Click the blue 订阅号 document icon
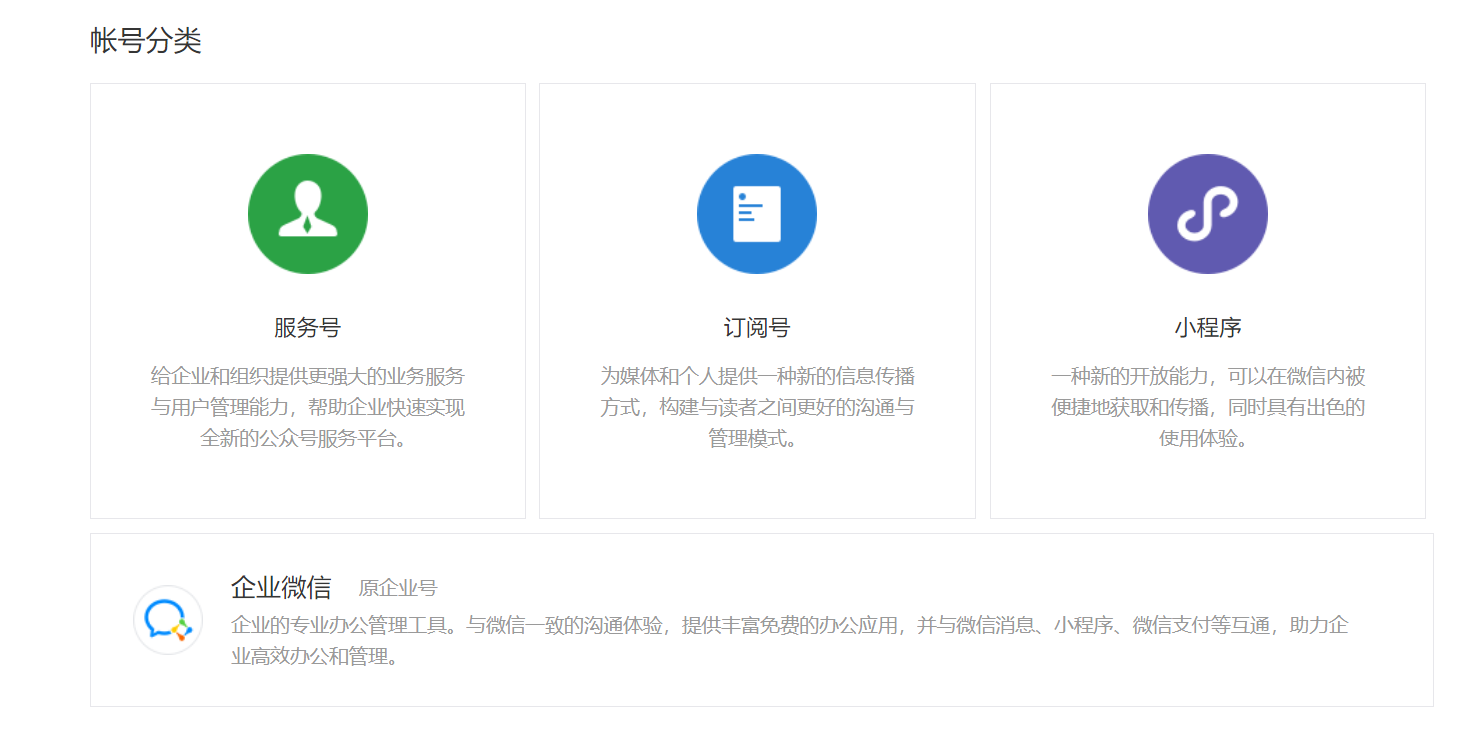The height and width of the screenshot is (732, 1467). (x=757, y=214)
